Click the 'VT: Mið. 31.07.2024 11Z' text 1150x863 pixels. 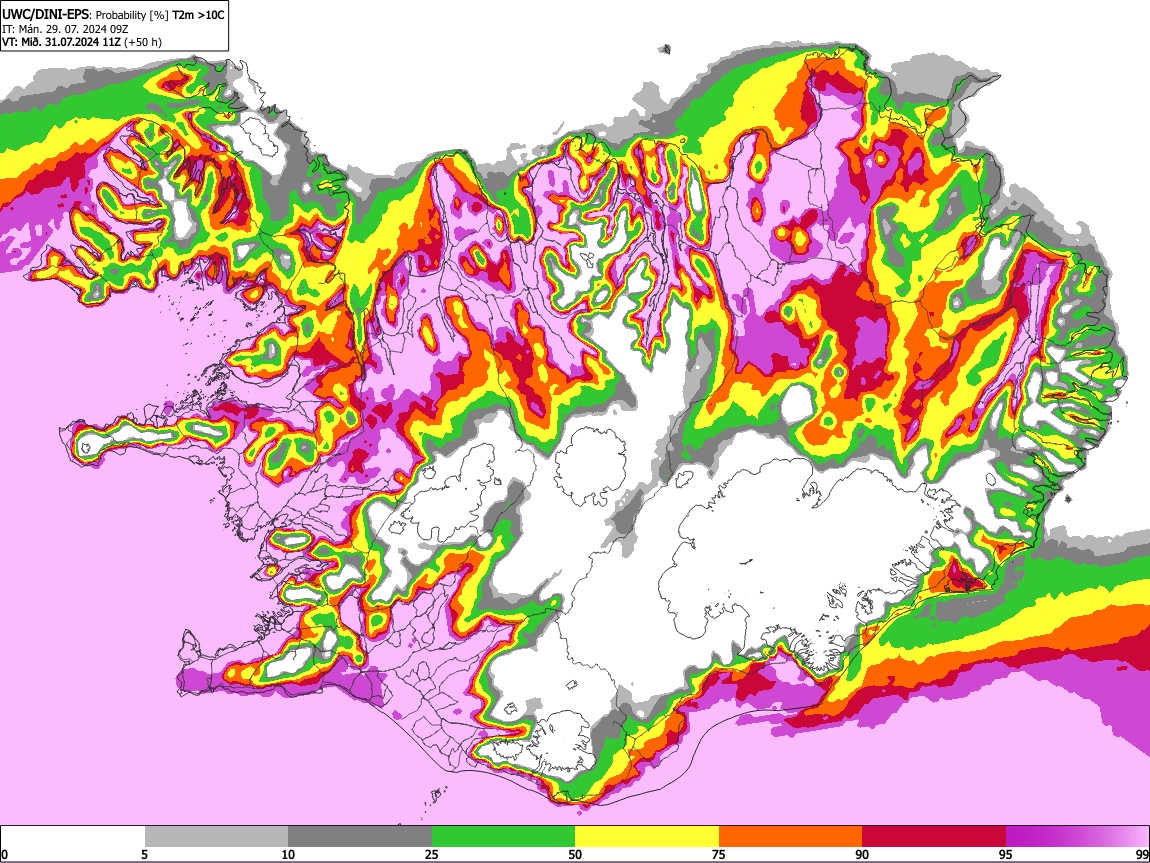click(61, 42)
